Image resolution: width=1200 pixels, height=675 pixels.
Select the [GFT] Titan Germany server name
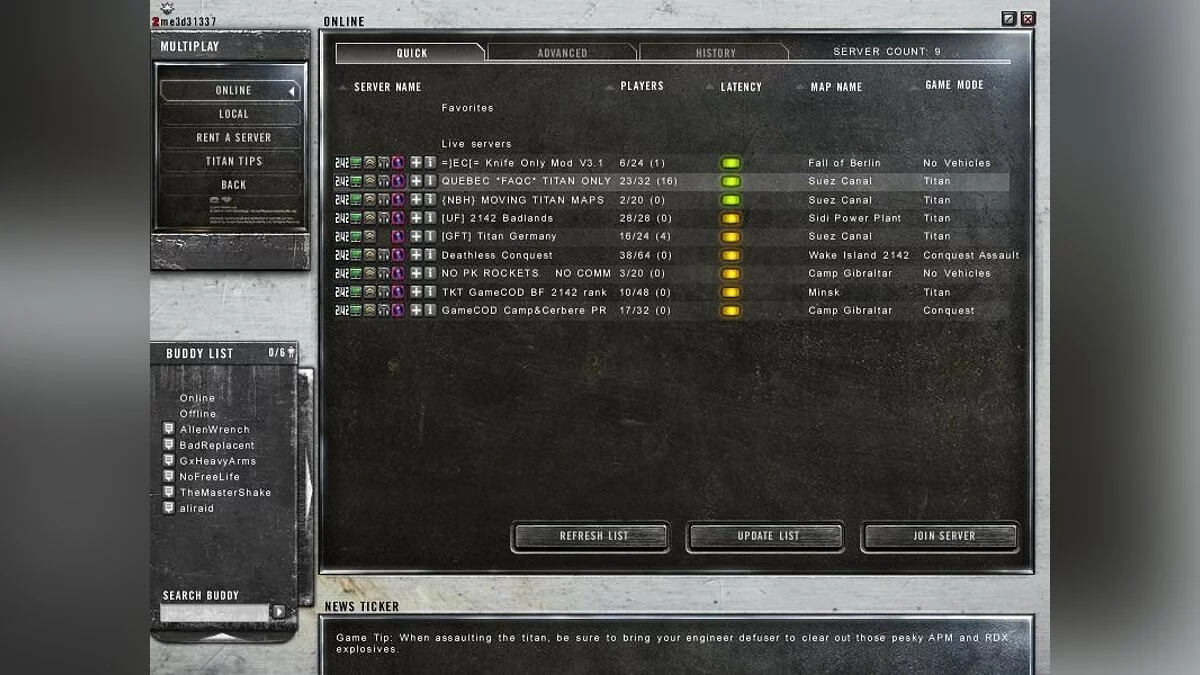(x=499, y=236)
